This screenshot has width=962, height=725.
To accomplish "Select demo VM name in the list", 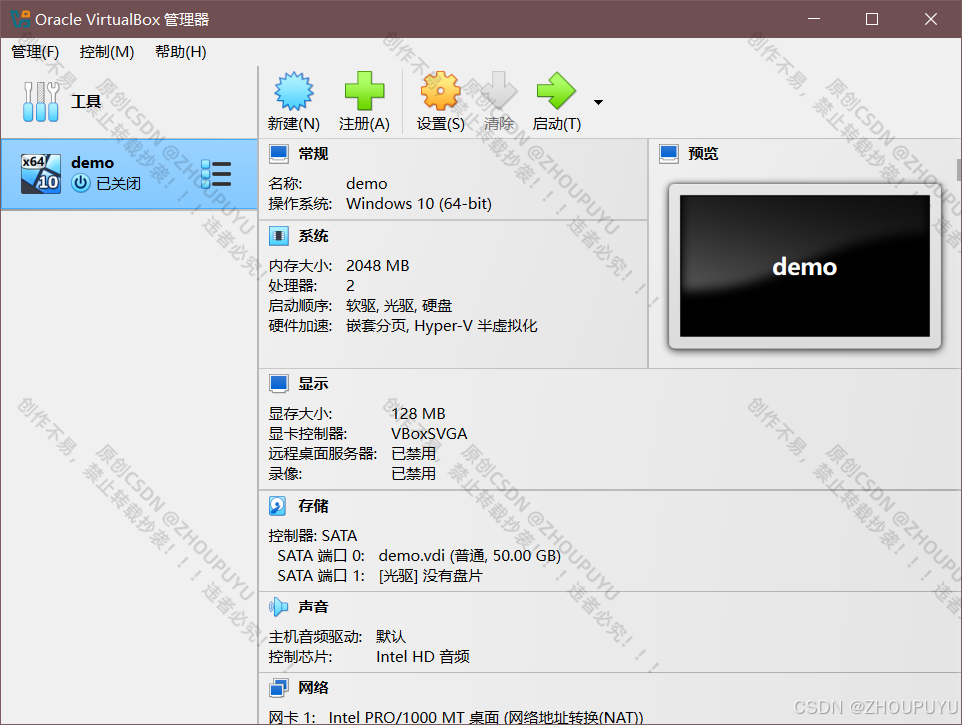I will point(93,163).
